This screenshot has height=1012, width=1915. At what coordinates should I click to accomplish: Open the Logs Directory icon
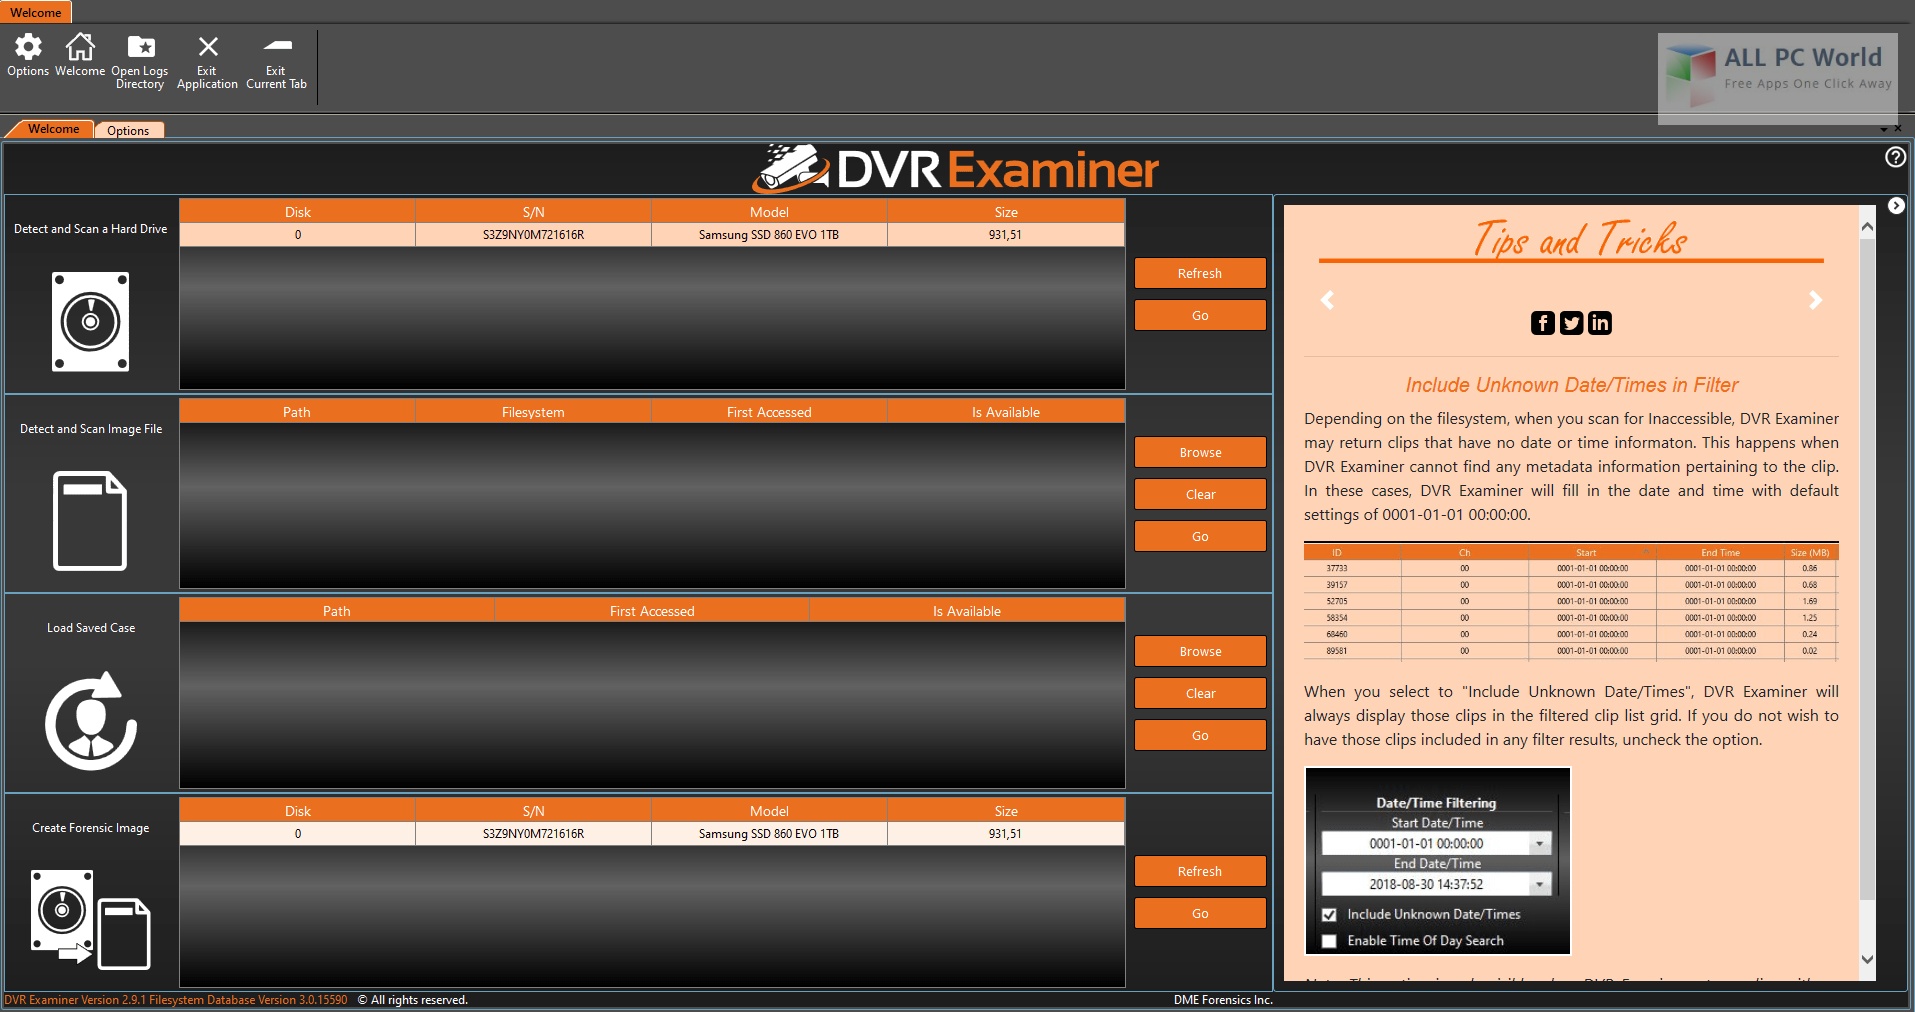140,46
